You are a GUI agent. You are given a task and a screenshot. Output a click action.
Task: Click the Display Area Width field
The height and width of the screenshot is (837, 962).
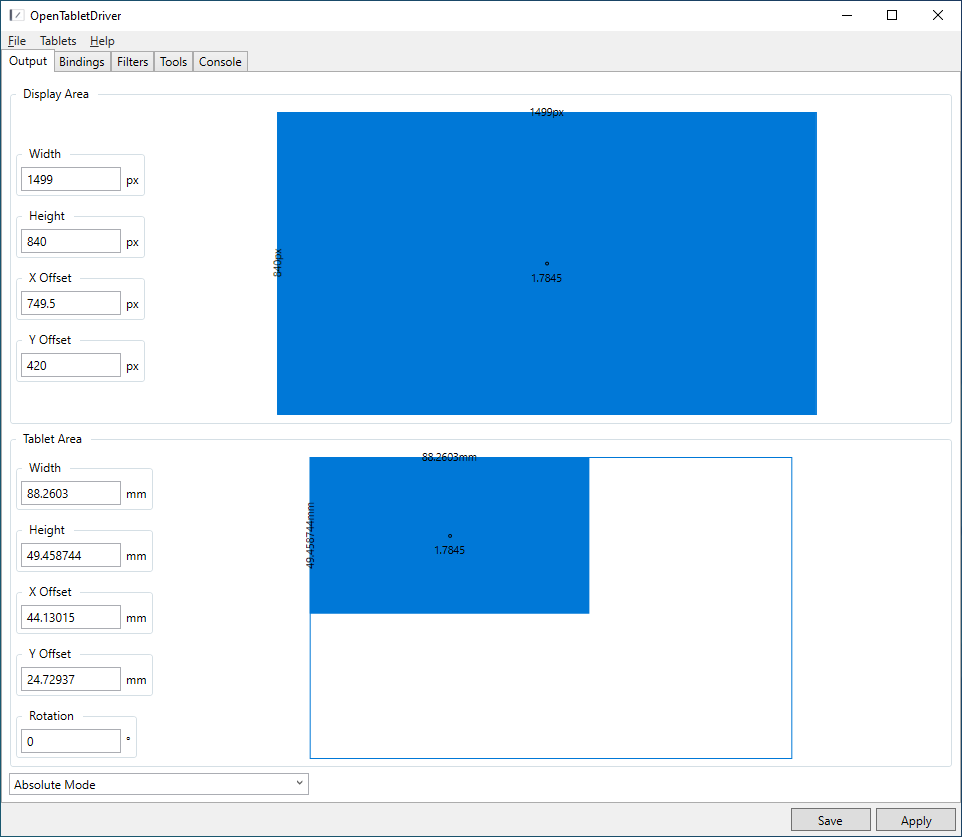(71, 179)
